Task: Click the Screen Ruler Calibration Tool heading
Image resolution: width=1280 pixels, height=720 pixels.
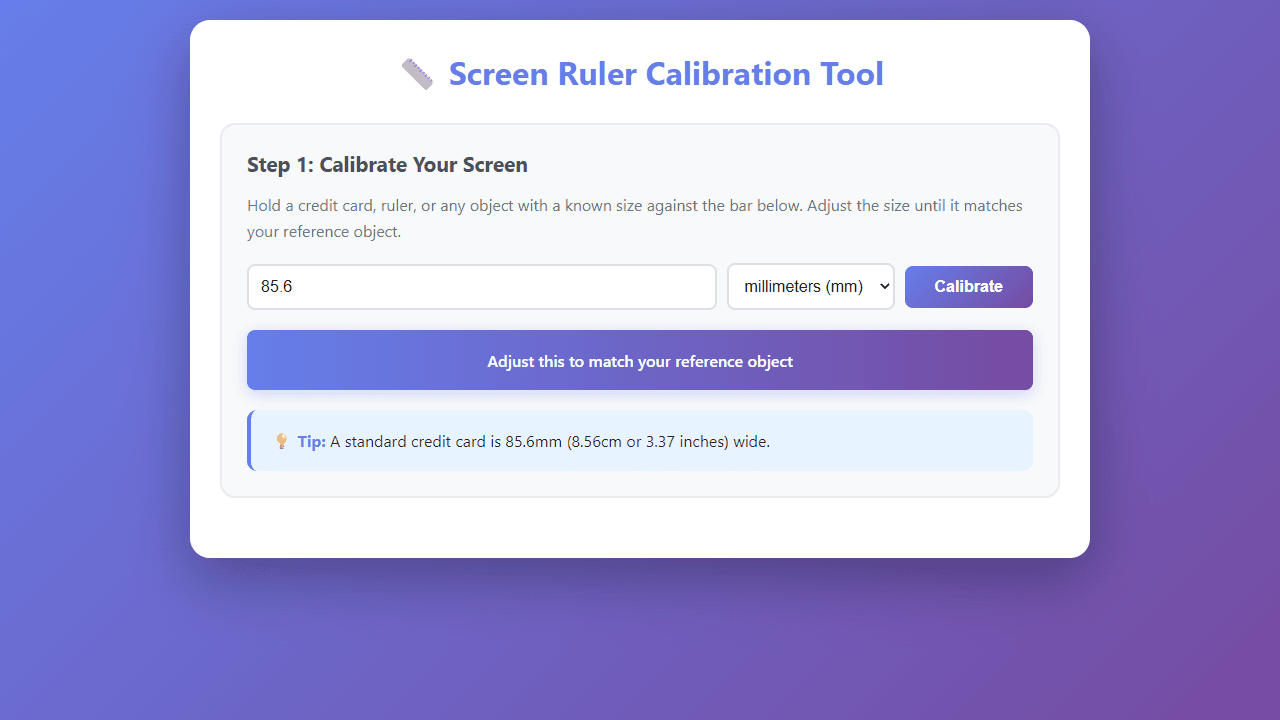Action: click(666, 74)
